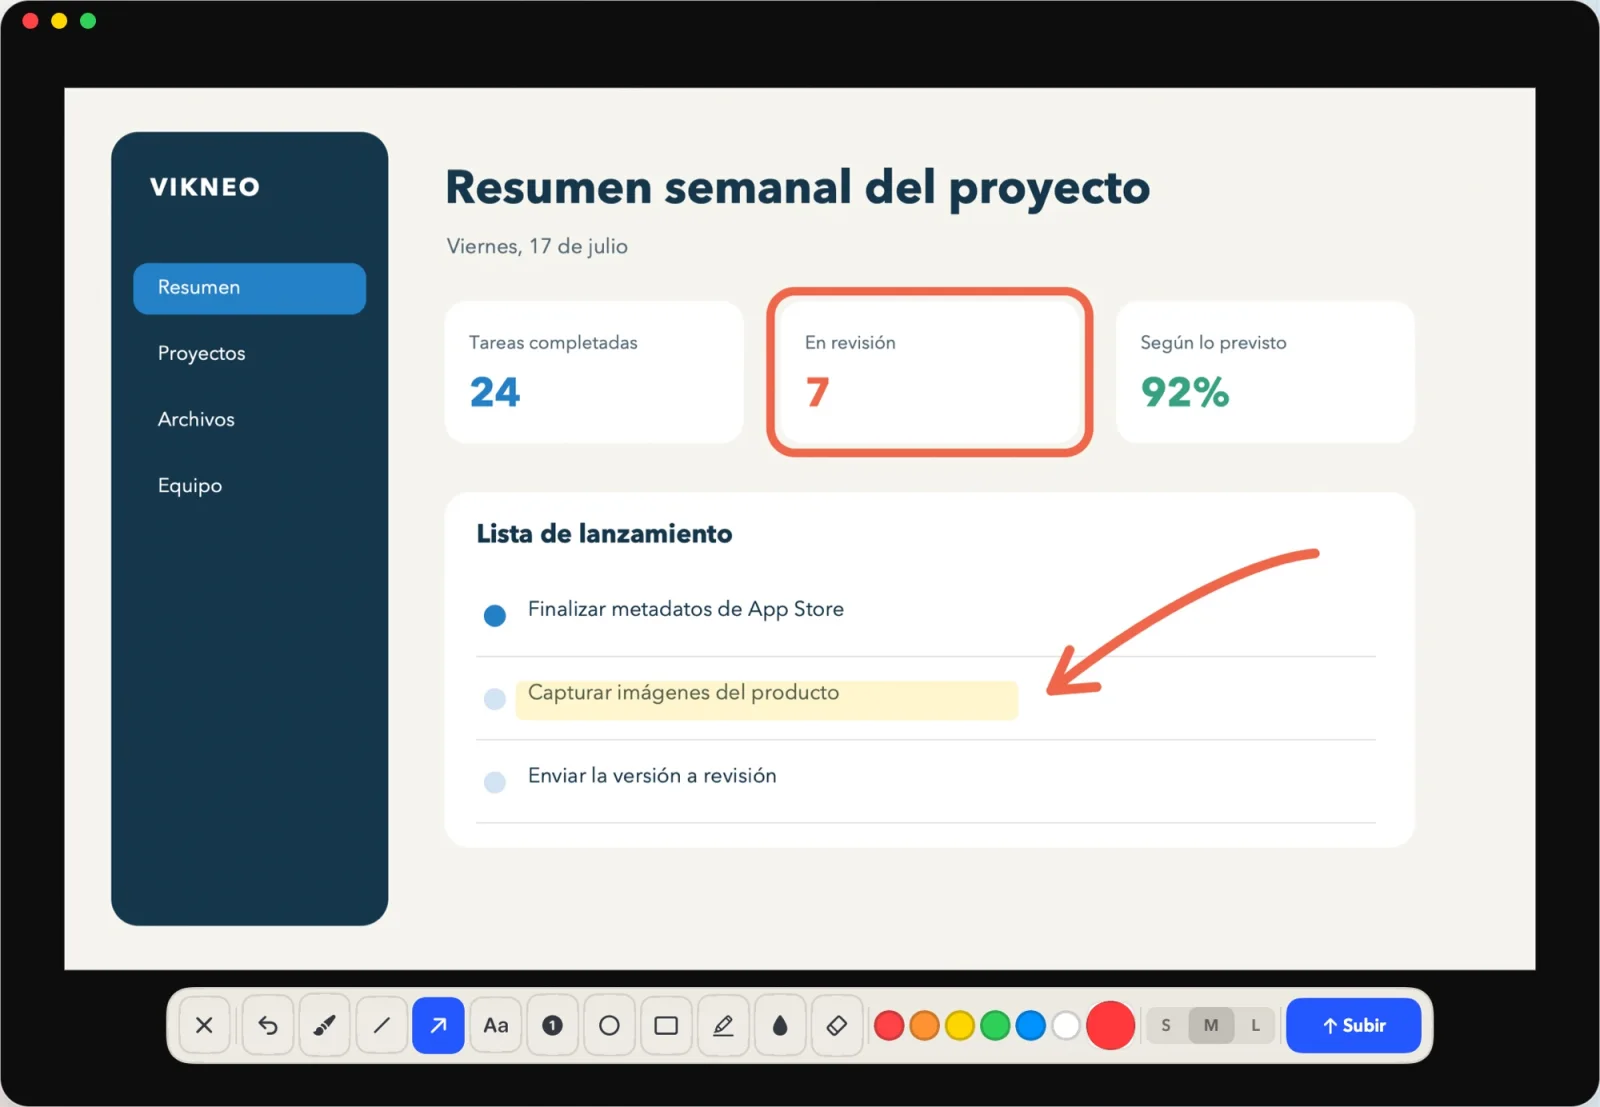Screen dimensions: 1600x1107
Task: Click the yellow window minimize button
Action: (x=59, y=21)
